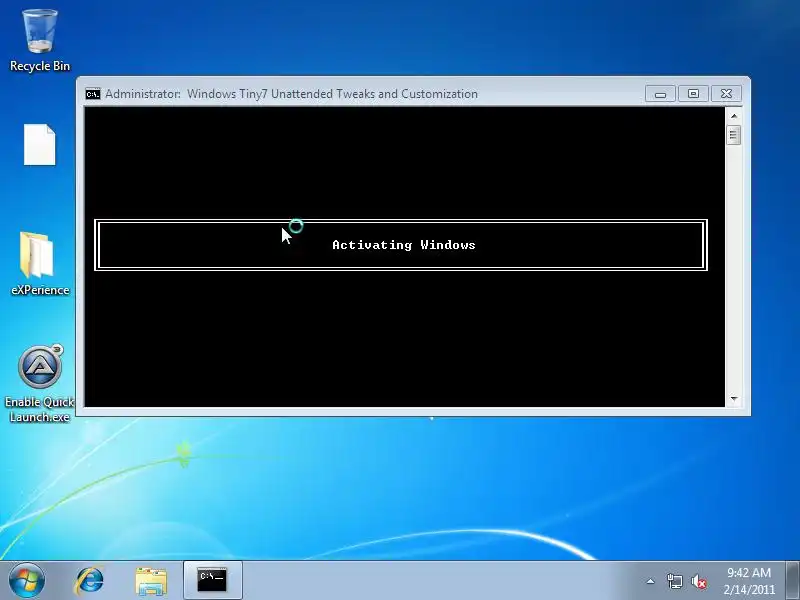Show hidden tray icons arrow
Screen dimensions: 800x600
(651, 581)
